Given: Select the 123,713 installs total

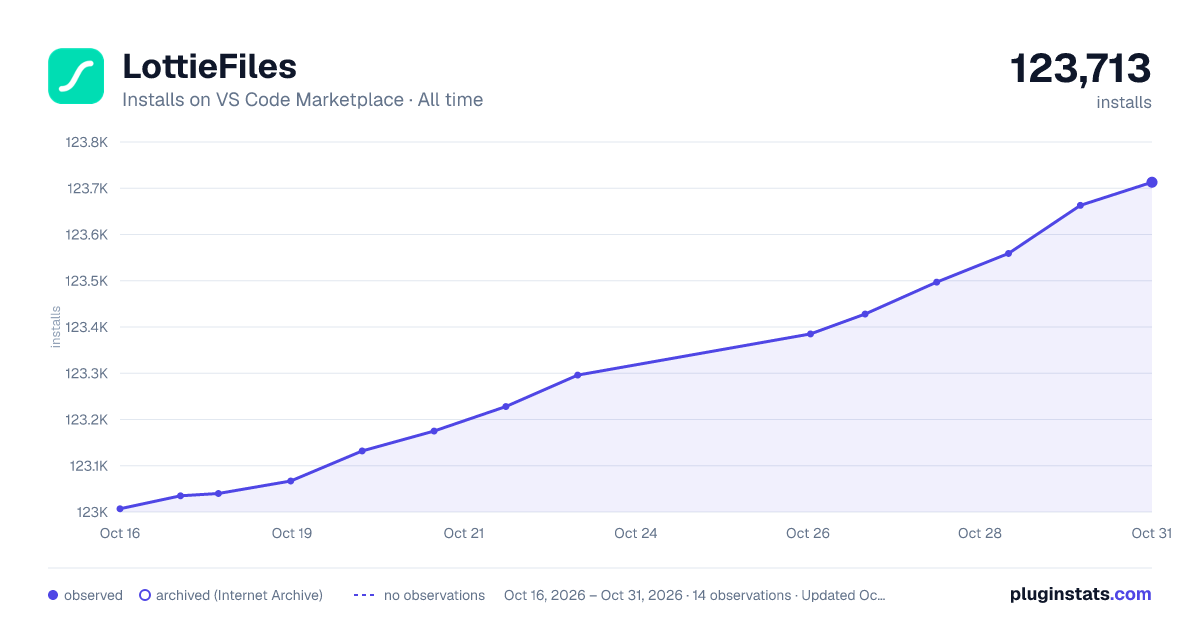Looking at the screenshot, I should (x=1080, y=69).
